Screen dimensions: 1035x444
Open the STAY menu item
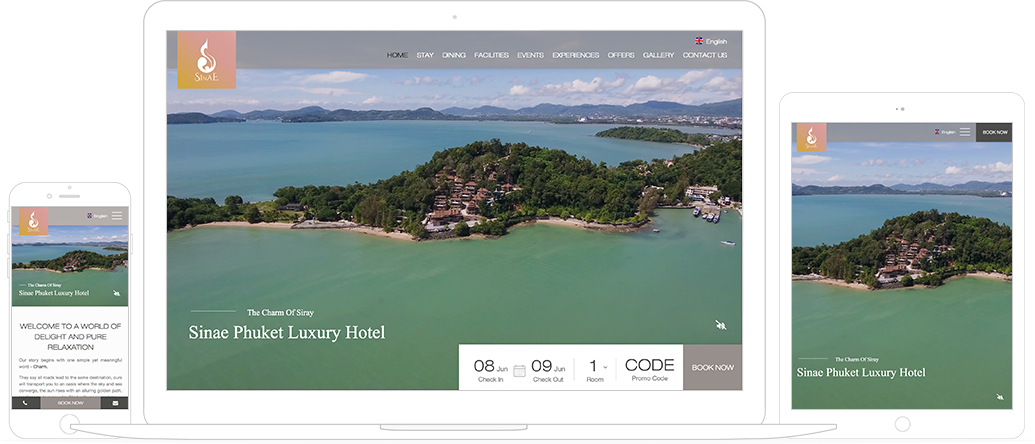[425, 55]
